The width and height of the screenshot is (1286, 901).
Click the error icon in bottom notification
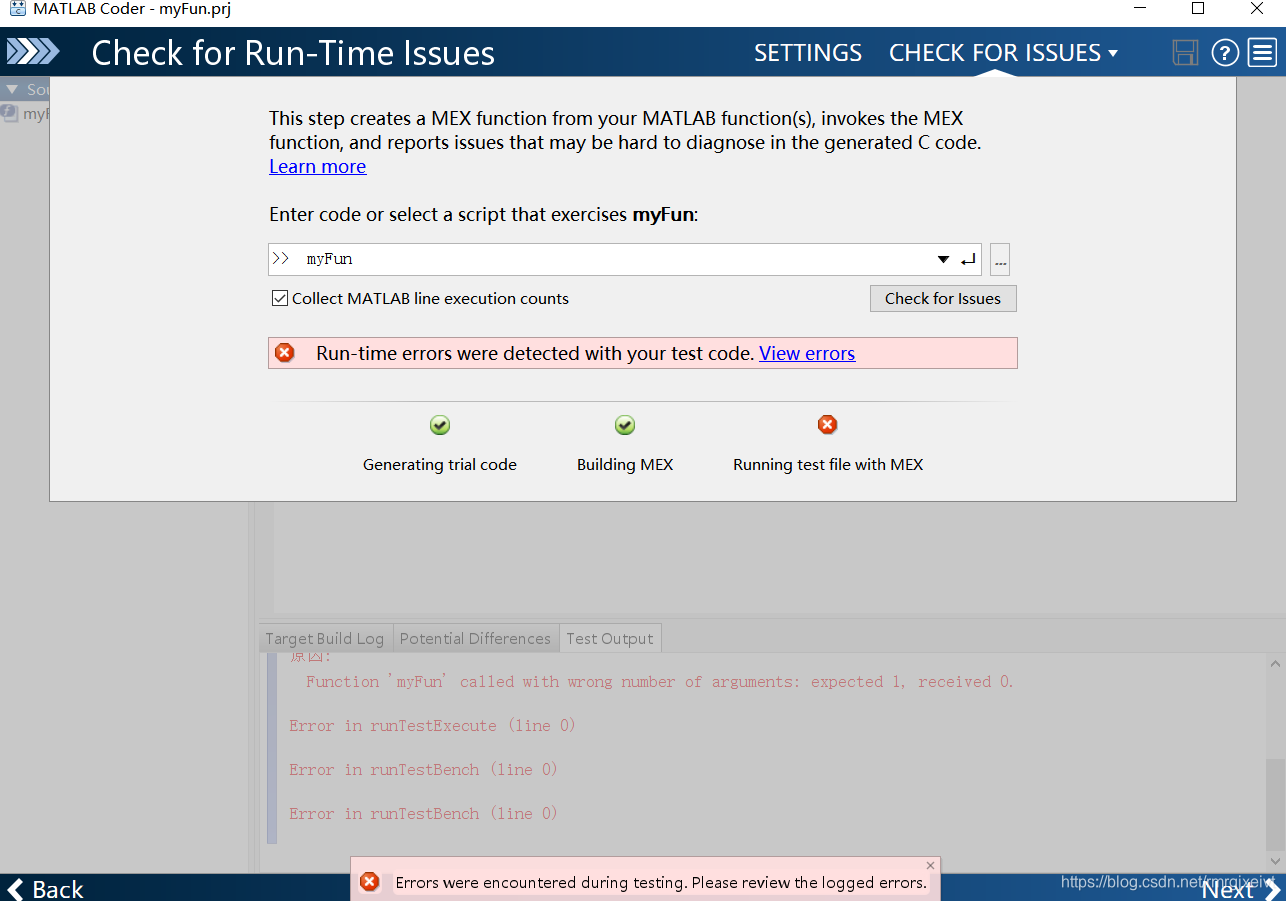(x=369, y=882)
